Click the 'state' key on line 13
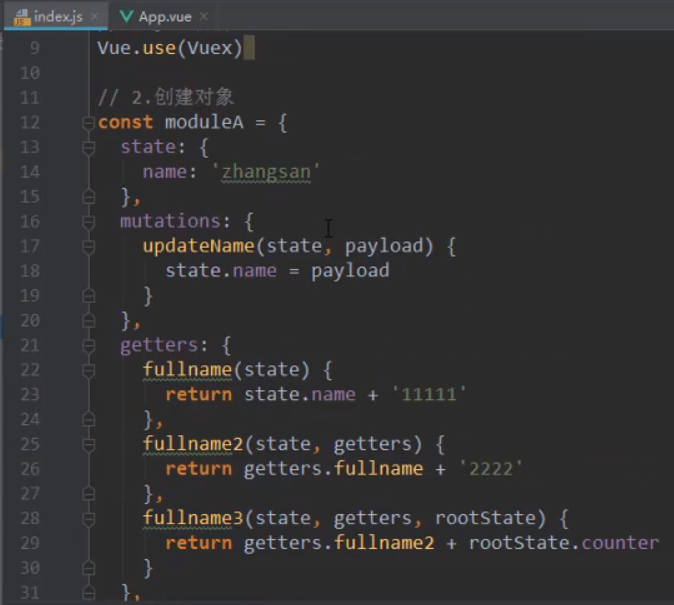This screenshot has width=674, height=605. [x=148, y=147]
